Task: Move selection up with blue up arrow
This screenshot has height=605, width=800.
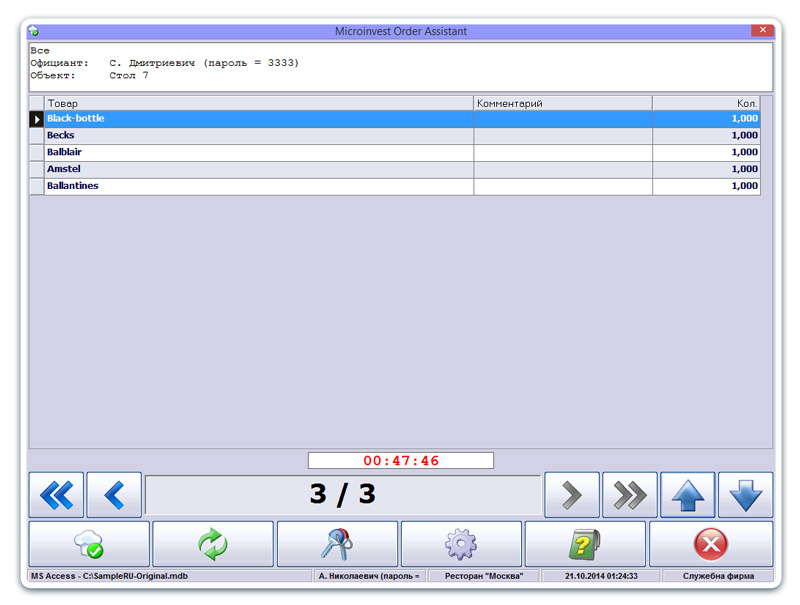Action: (x=688, y=495)
